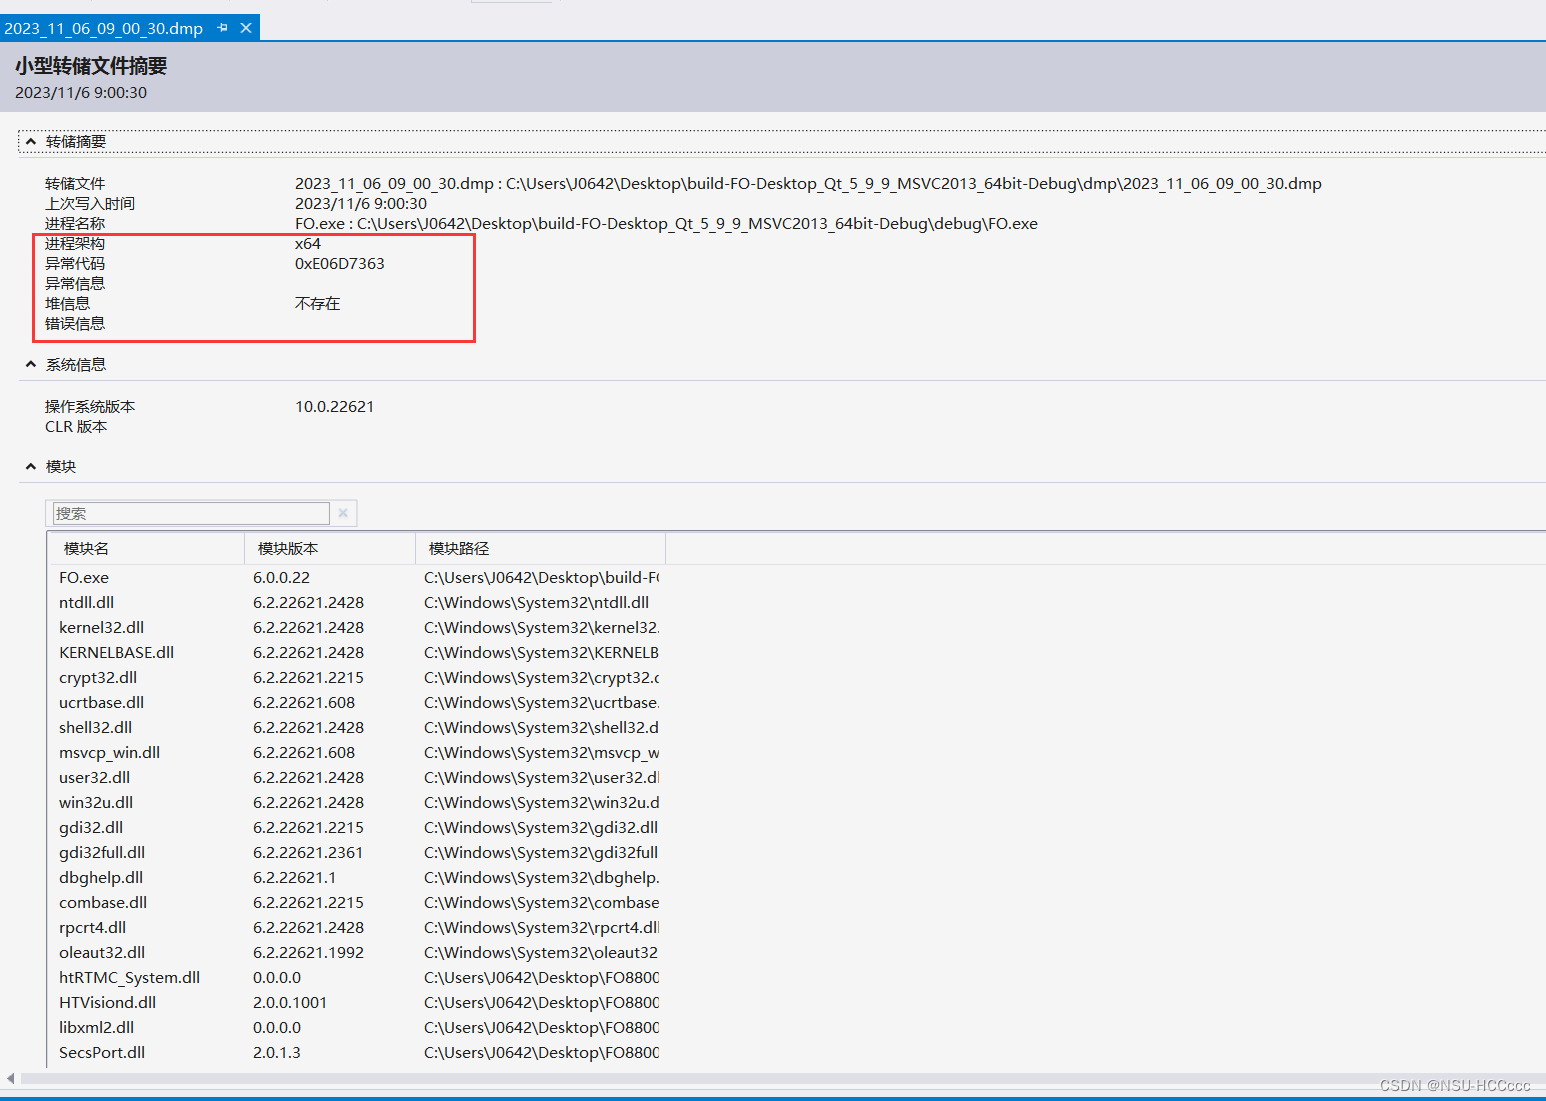Open the SecsPort.dll module details
This screenshot has height=1101, width=1546.
[101, 1052]
